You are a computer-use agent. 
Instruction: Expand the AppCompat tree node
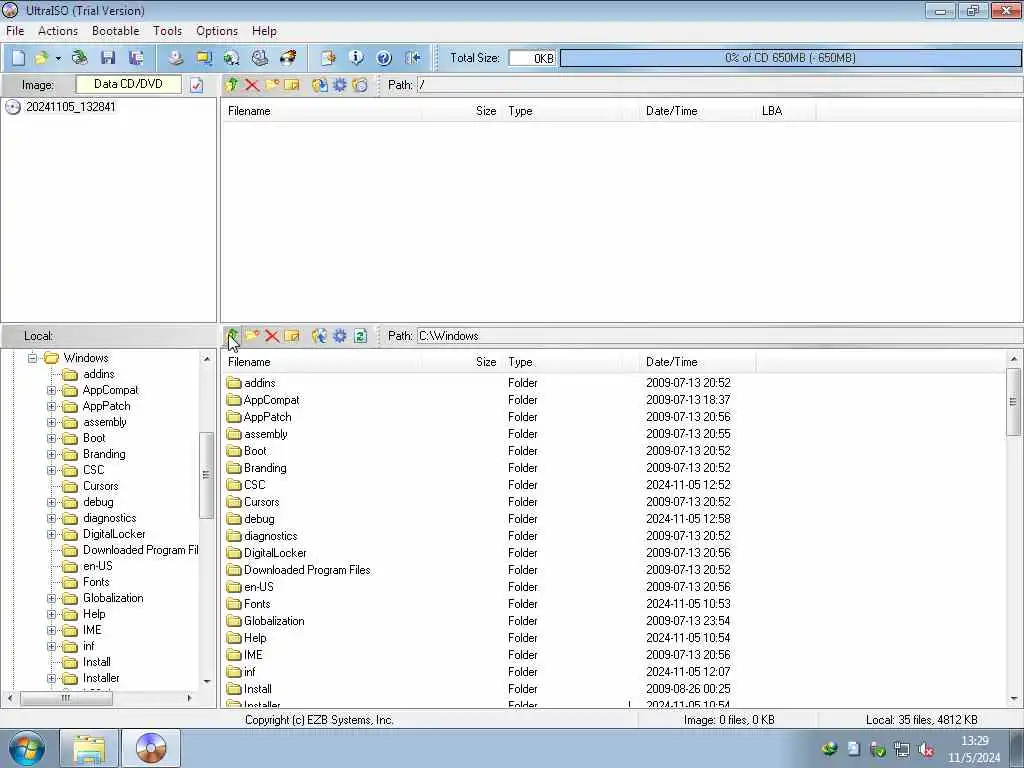click(52, 390)
